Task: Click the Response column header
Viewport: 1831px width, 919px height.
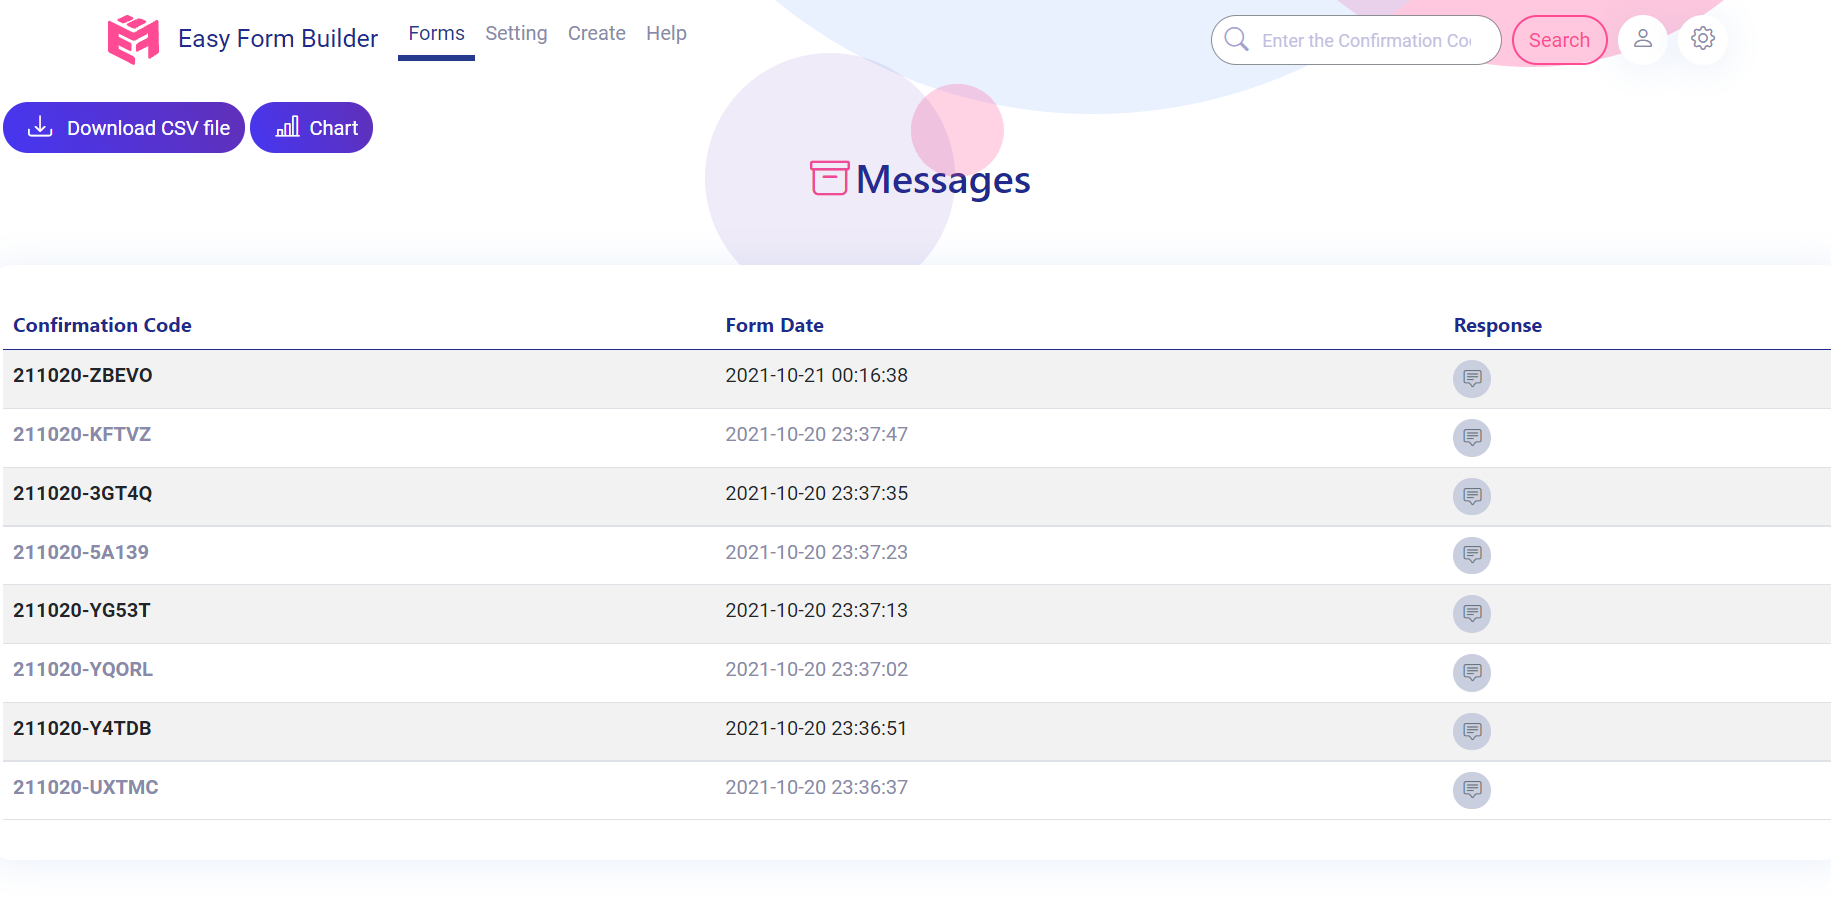Action: click(1498, 325)
